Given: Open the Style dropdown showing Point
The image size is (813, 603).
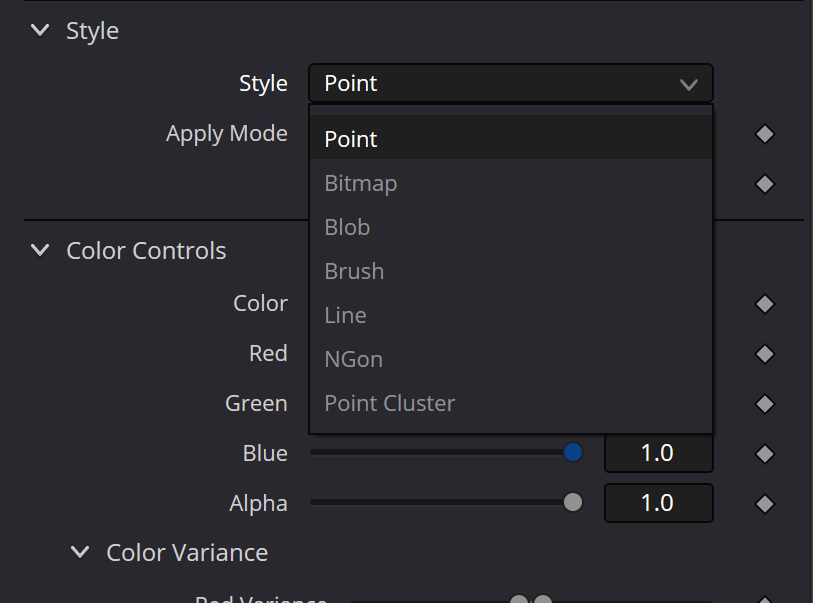Looking at the screenshot, I should [511, 83].
